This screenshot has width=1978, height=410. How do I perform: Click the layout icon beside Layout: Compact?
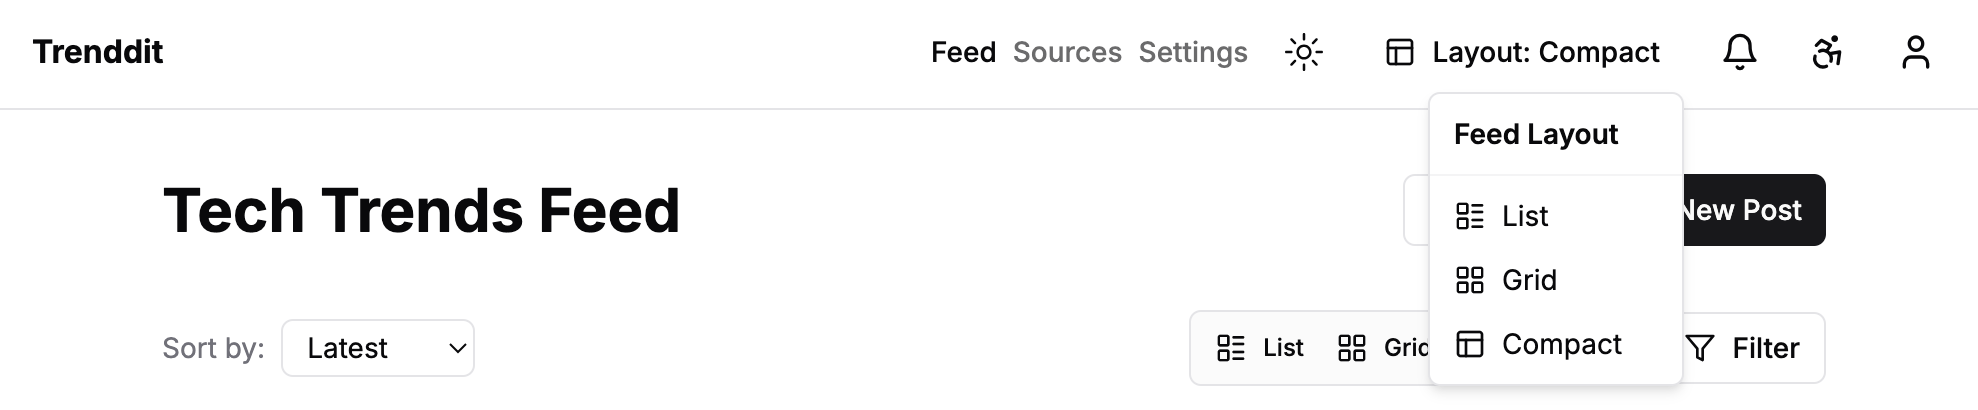1399,52
